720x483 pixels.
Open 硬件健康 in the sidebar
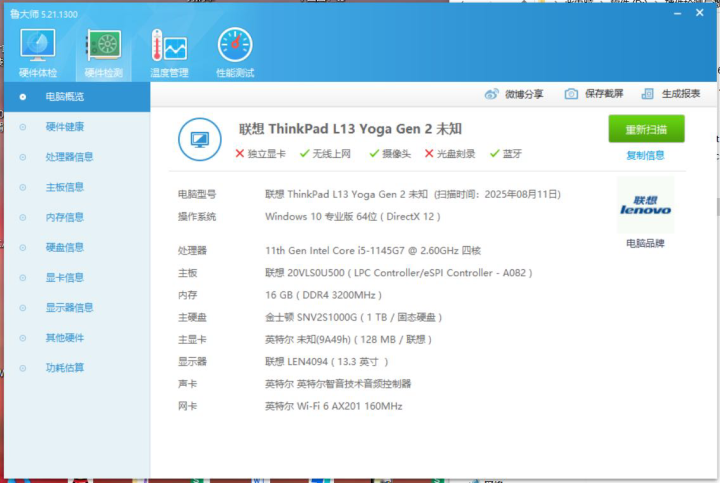(x=77, y=127)
